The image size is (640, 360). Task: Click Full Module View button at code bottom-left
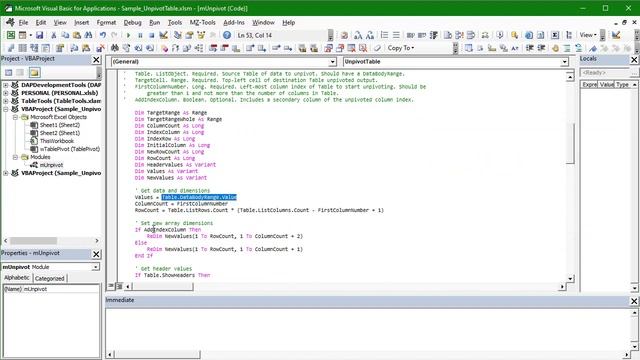(x=119, y=286)
